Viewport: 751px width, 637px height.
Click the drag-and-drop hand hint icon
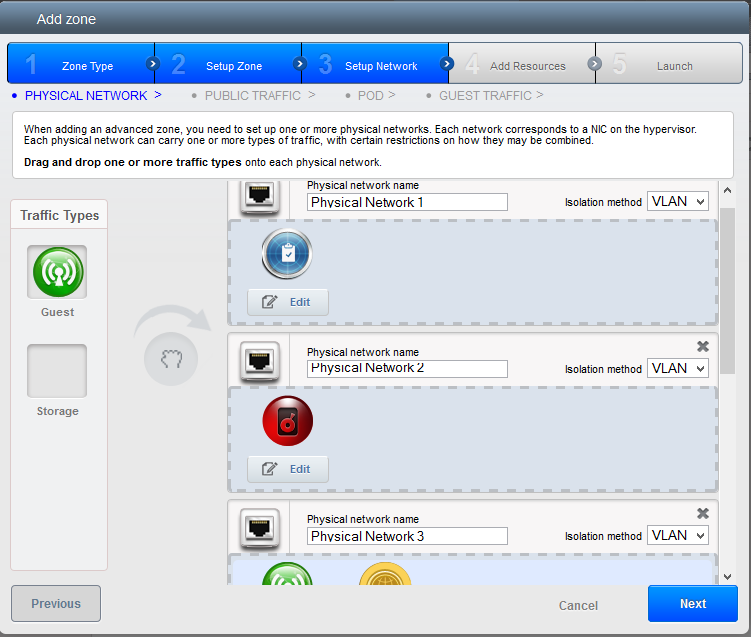click(171, 359)
